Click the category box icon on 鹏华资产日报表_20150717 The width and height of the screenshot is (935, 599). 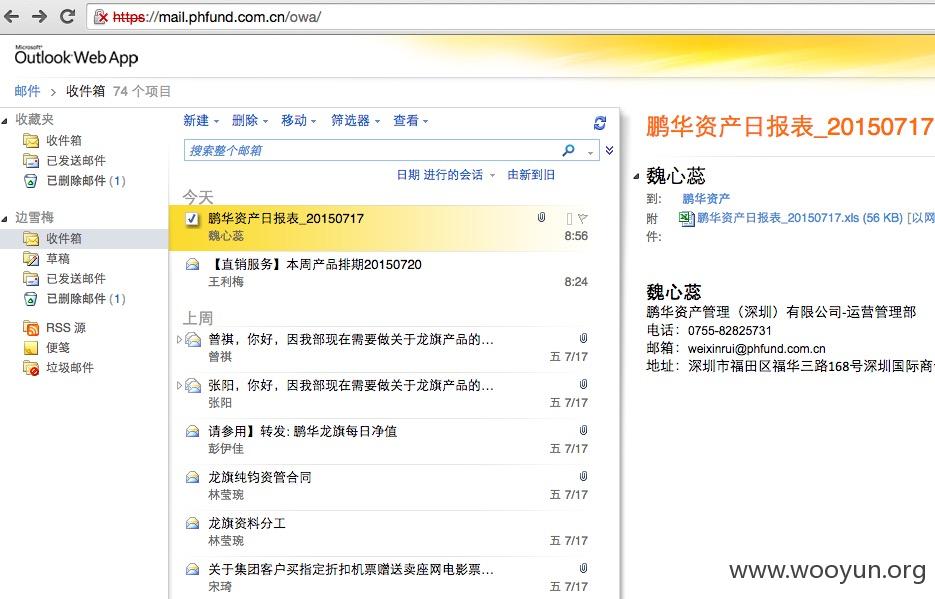[x=569, y=219]
